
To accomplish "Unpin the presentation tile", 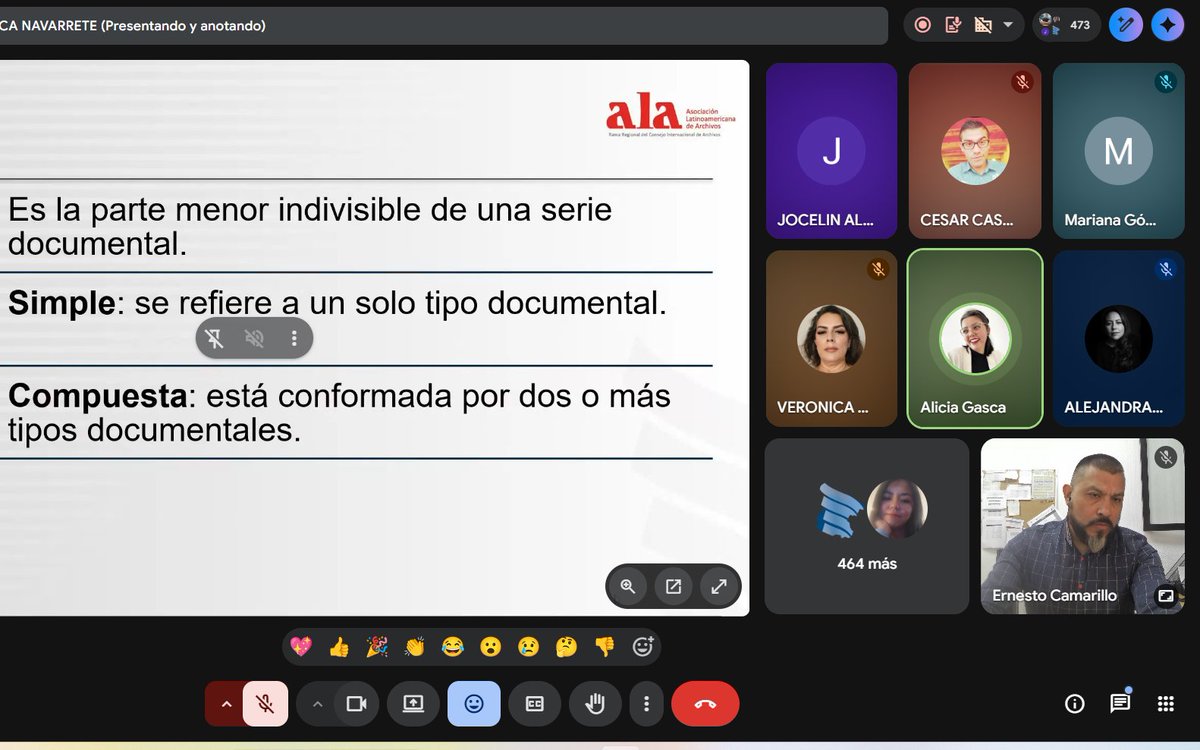I will pyautogui.click(x=215, y=338).
